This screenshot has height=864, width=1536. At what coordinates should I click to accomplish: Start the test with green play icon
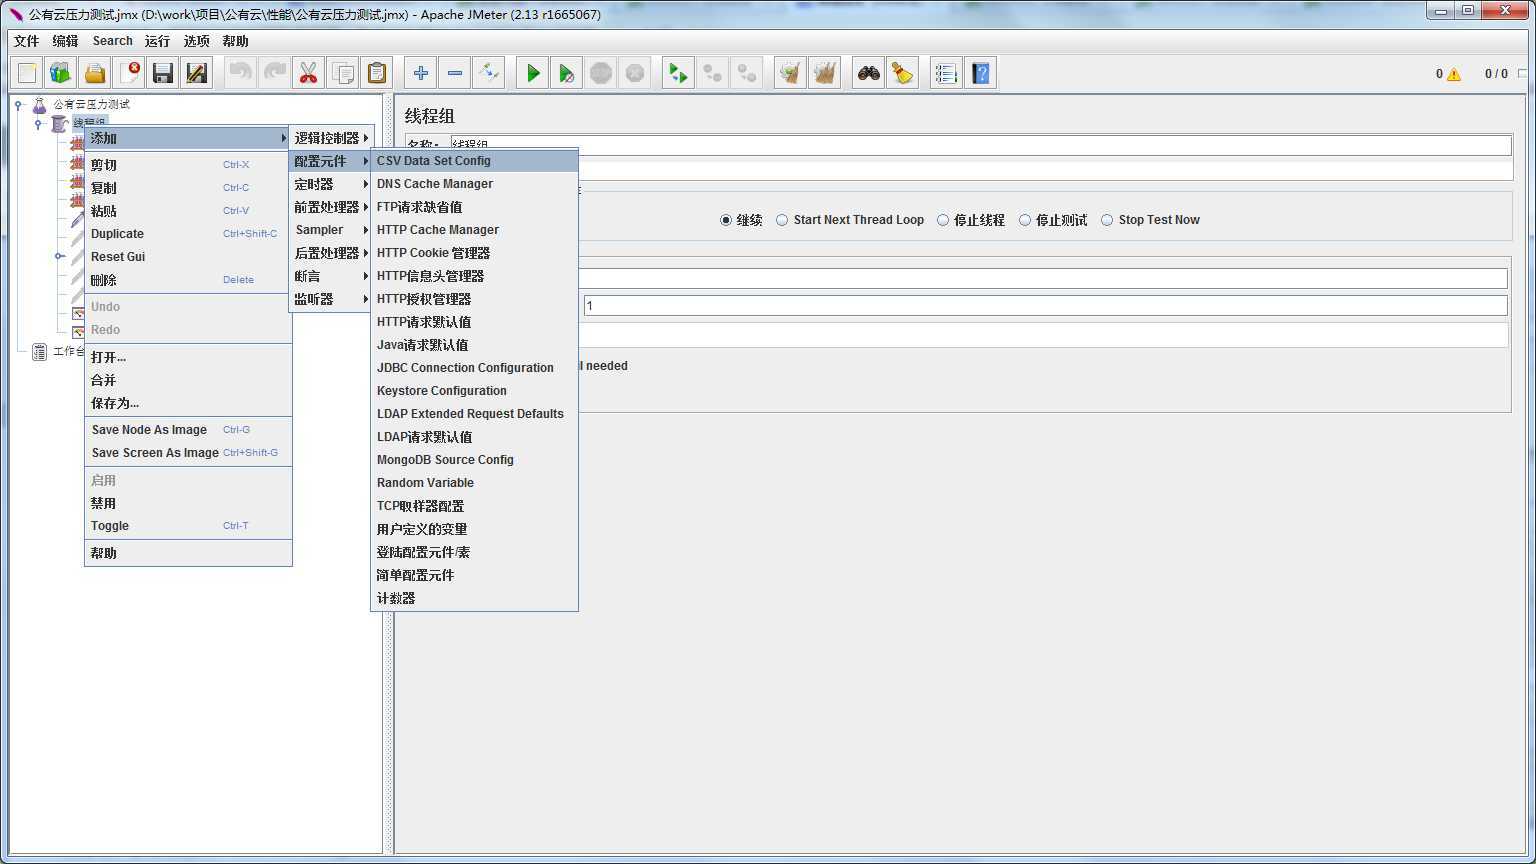(533, 73)
